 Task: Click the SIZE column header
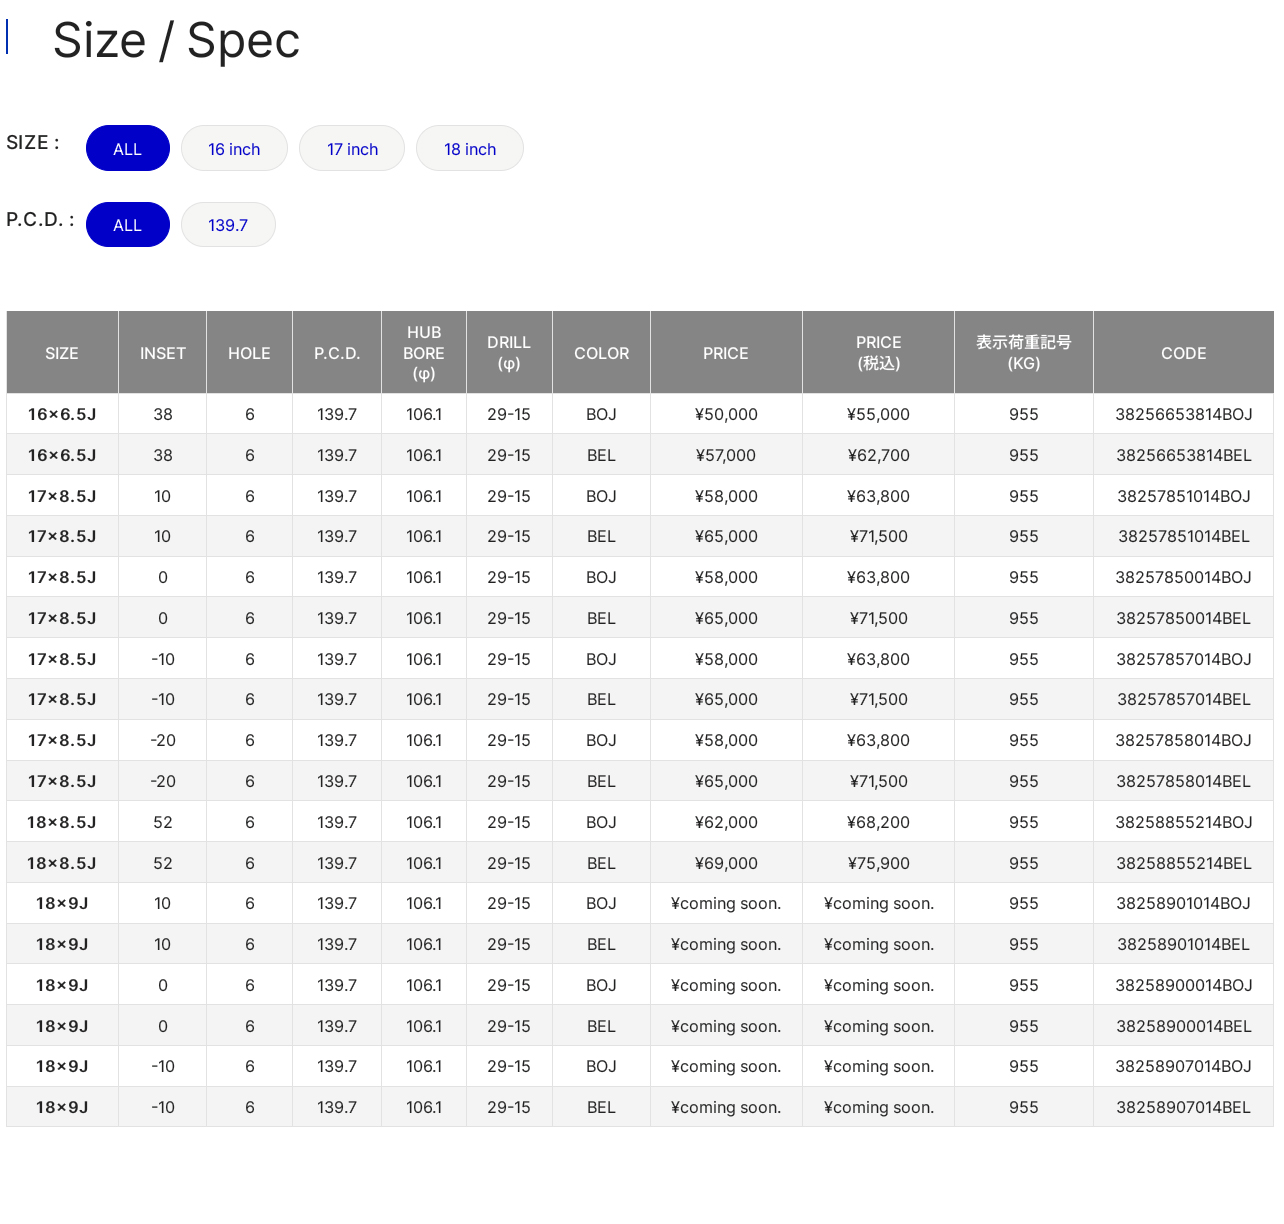62,353
